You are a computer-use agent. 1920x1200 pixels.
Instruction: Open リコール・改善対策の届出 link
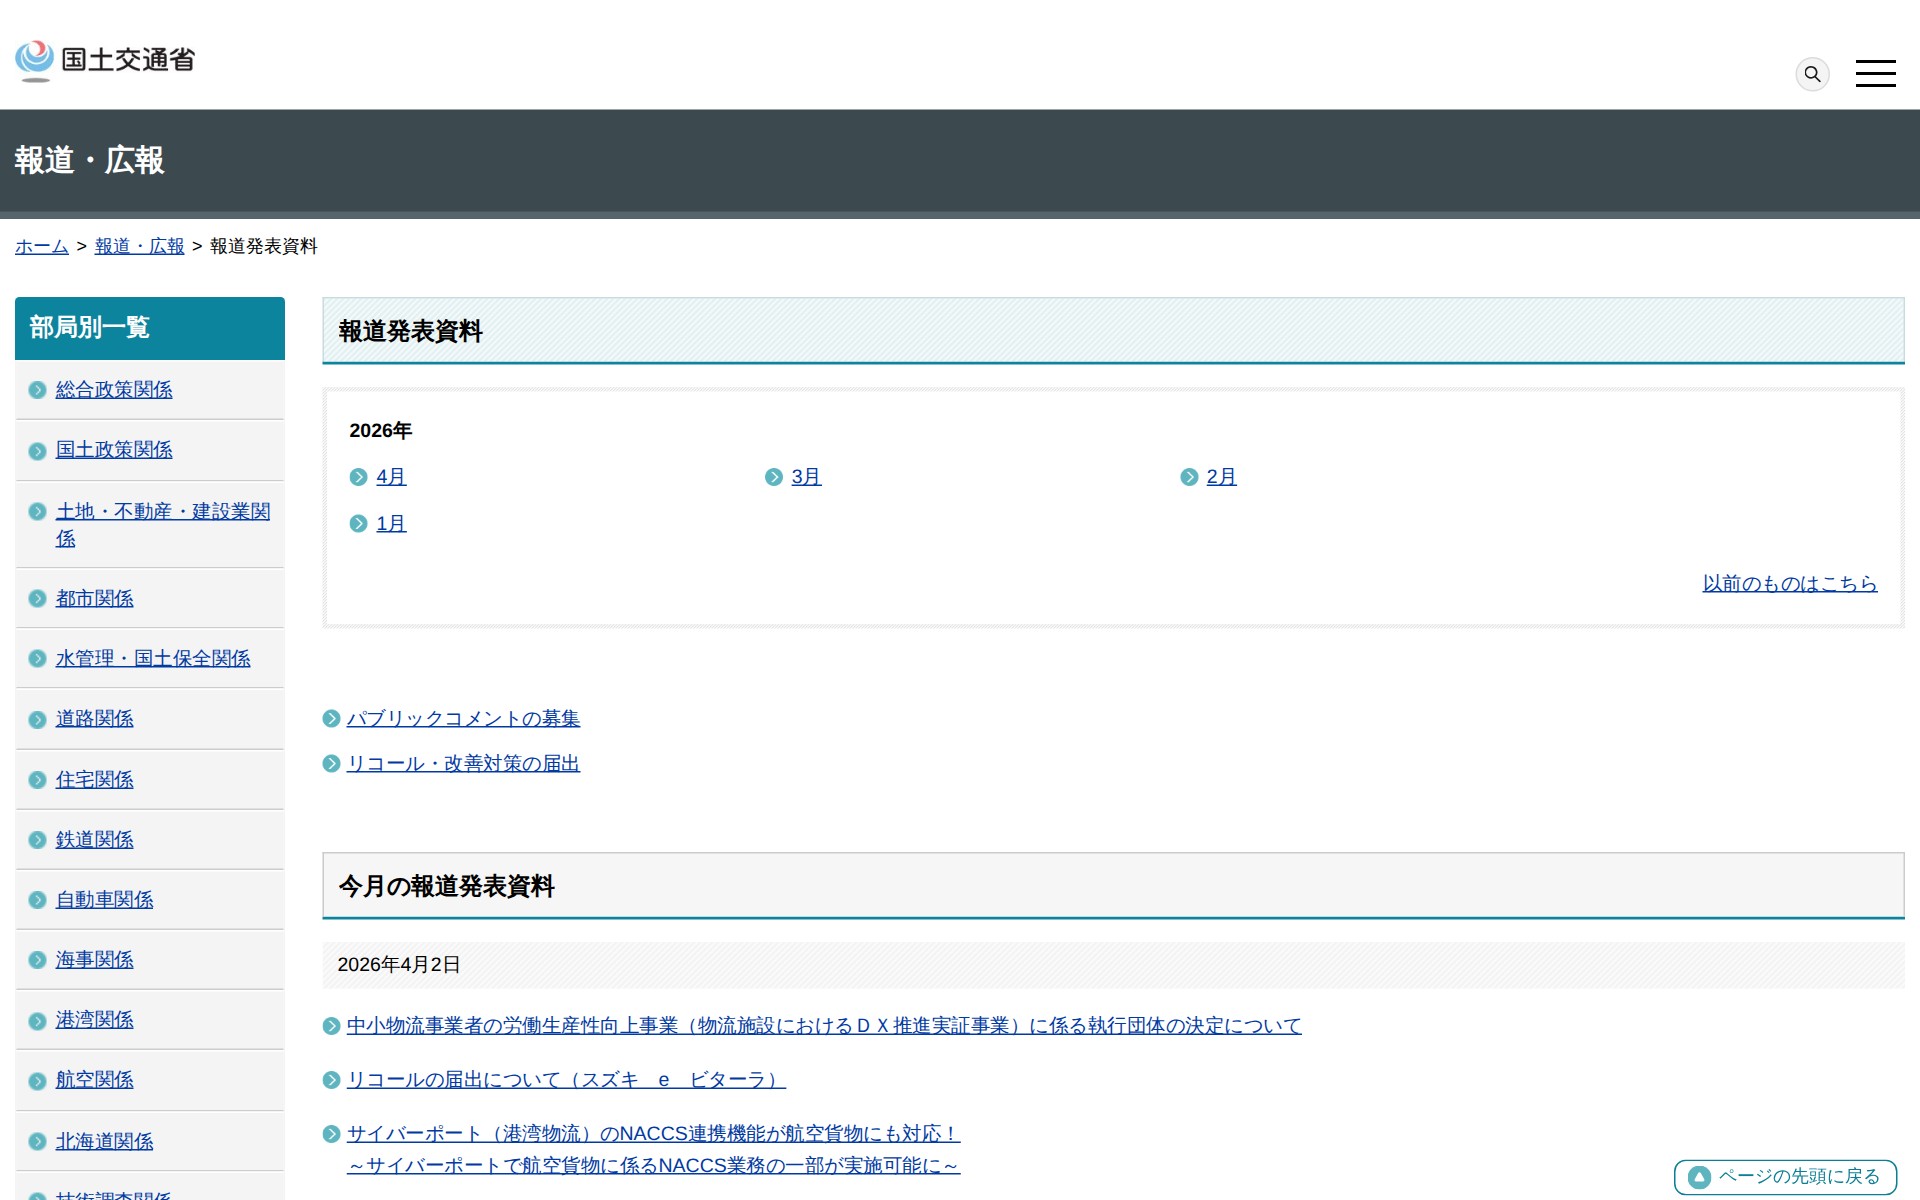tap(462, 764)
